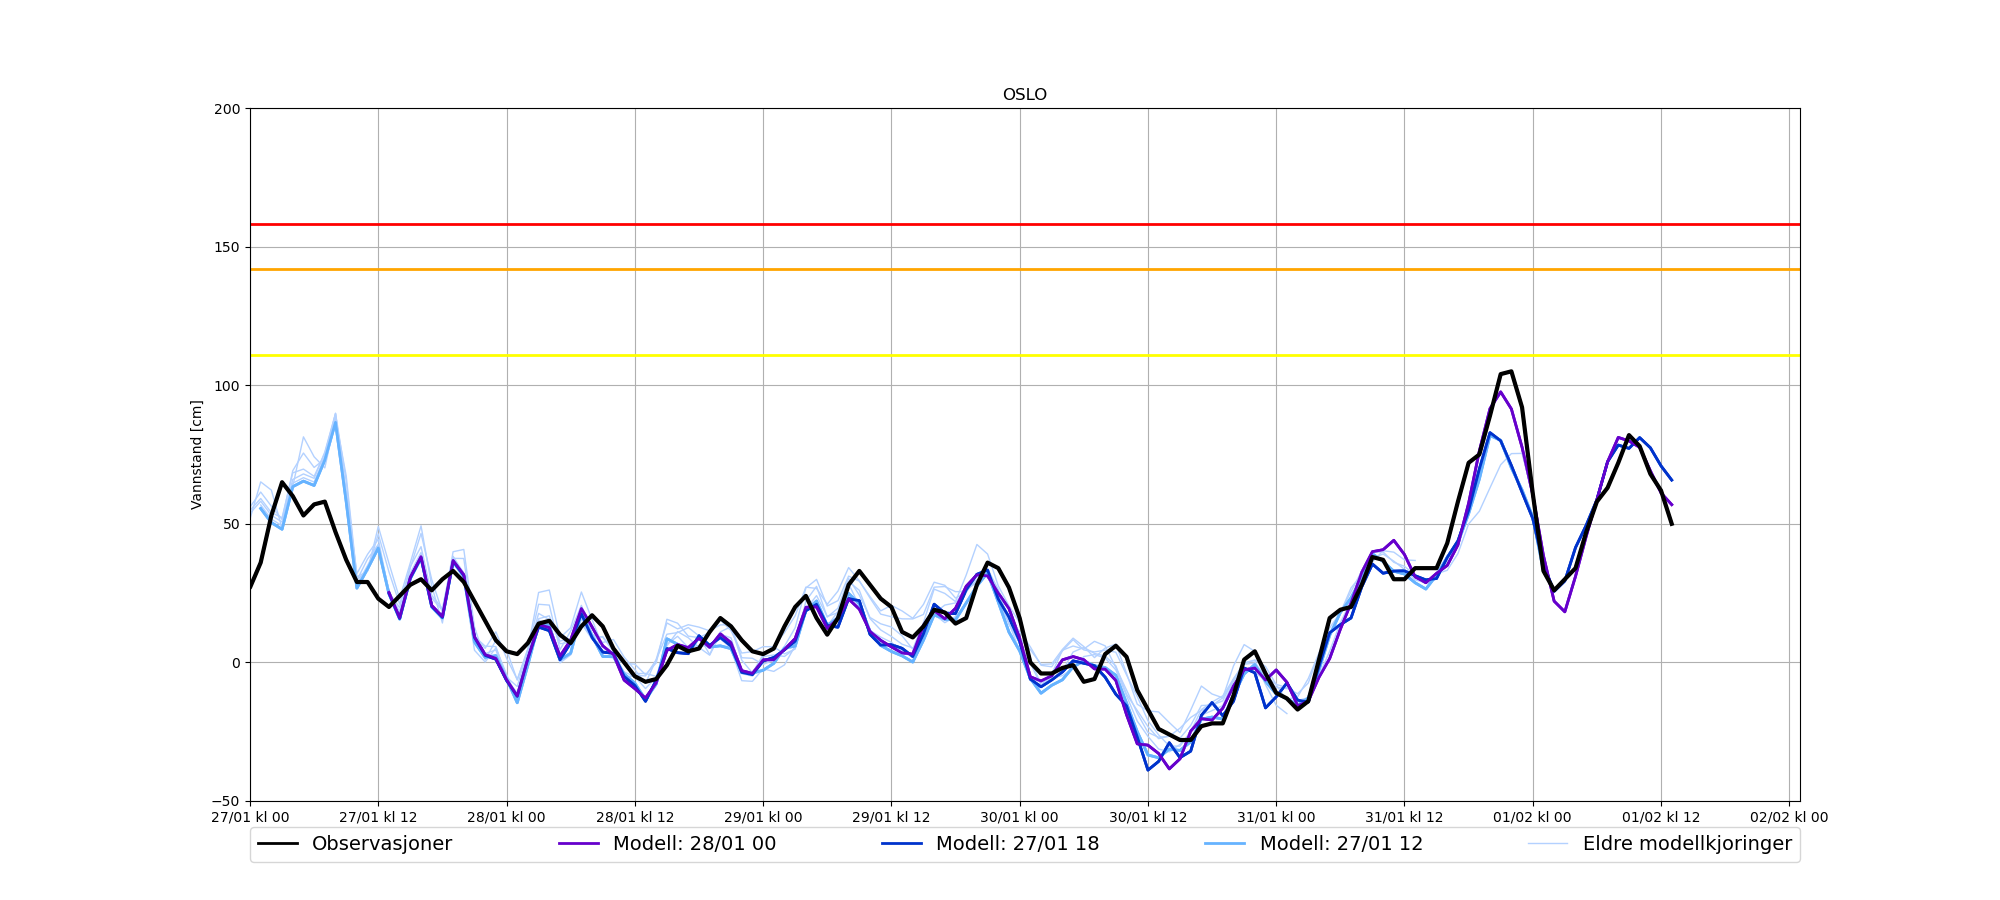This screenshot has height=900, width=2000.
Task: Click the yellow threshold line on the chart
Action: [1025, 355]
